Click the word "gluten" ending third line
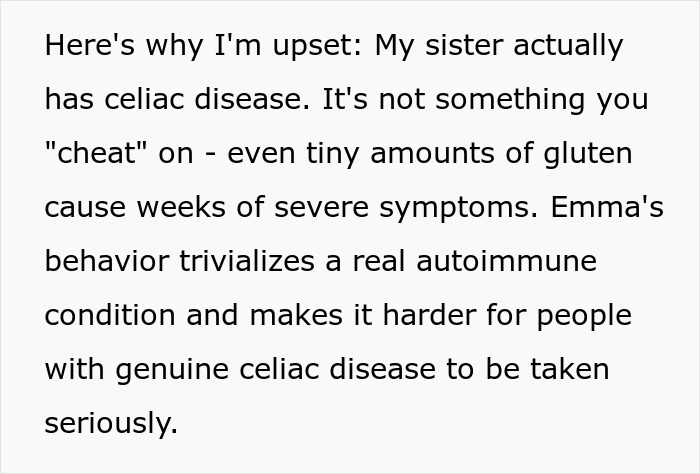Image resolution: width=700 pixels, height=474 pixels. pyautogui.click(x=588, y=155)
